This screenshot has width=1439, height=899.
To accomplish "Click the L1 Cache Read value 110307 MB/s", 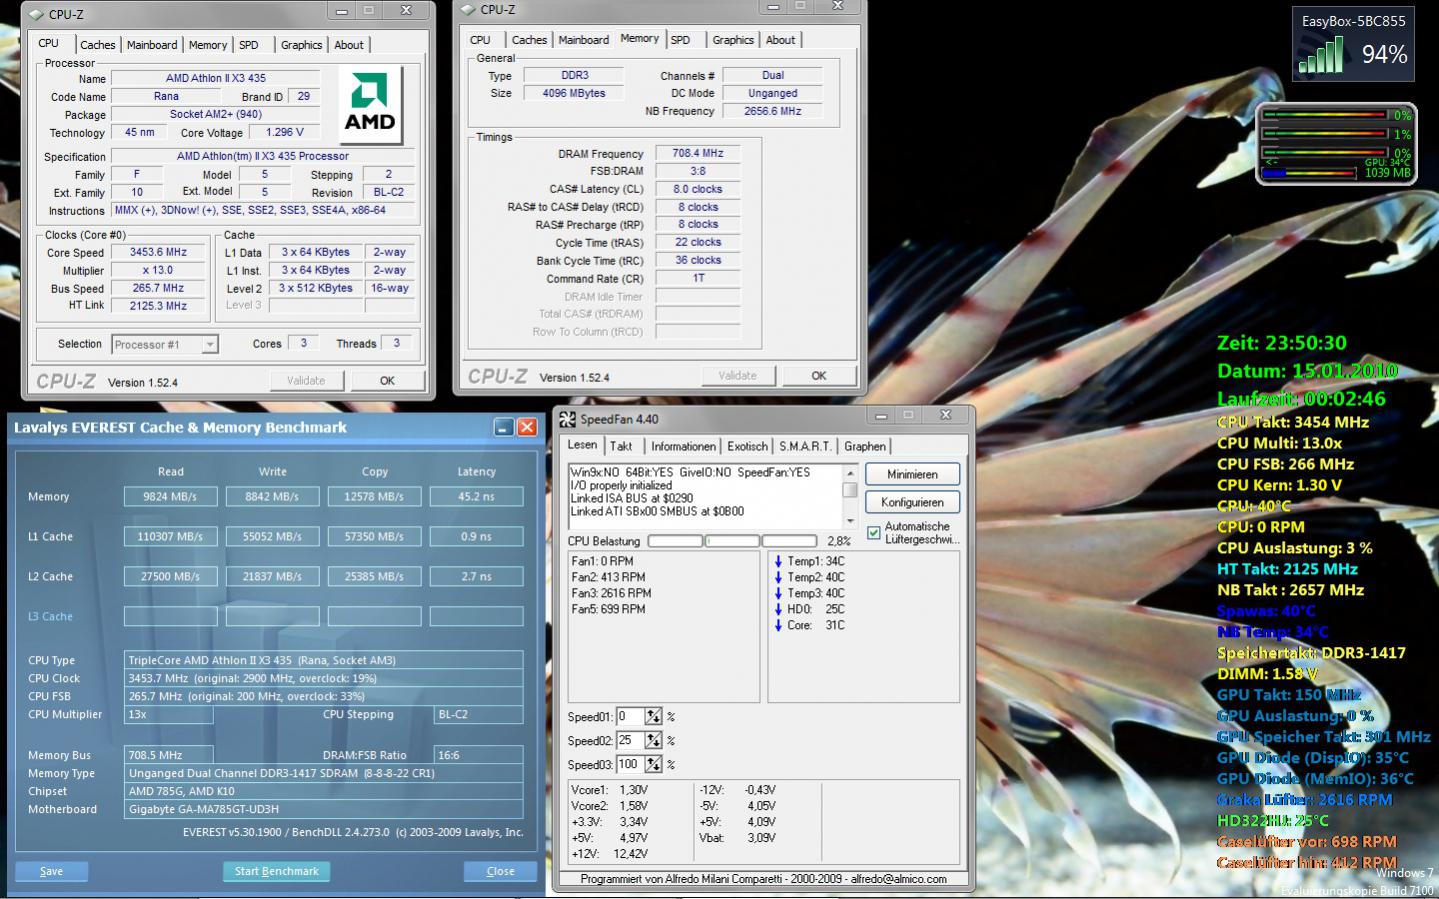I will (170, 537).
